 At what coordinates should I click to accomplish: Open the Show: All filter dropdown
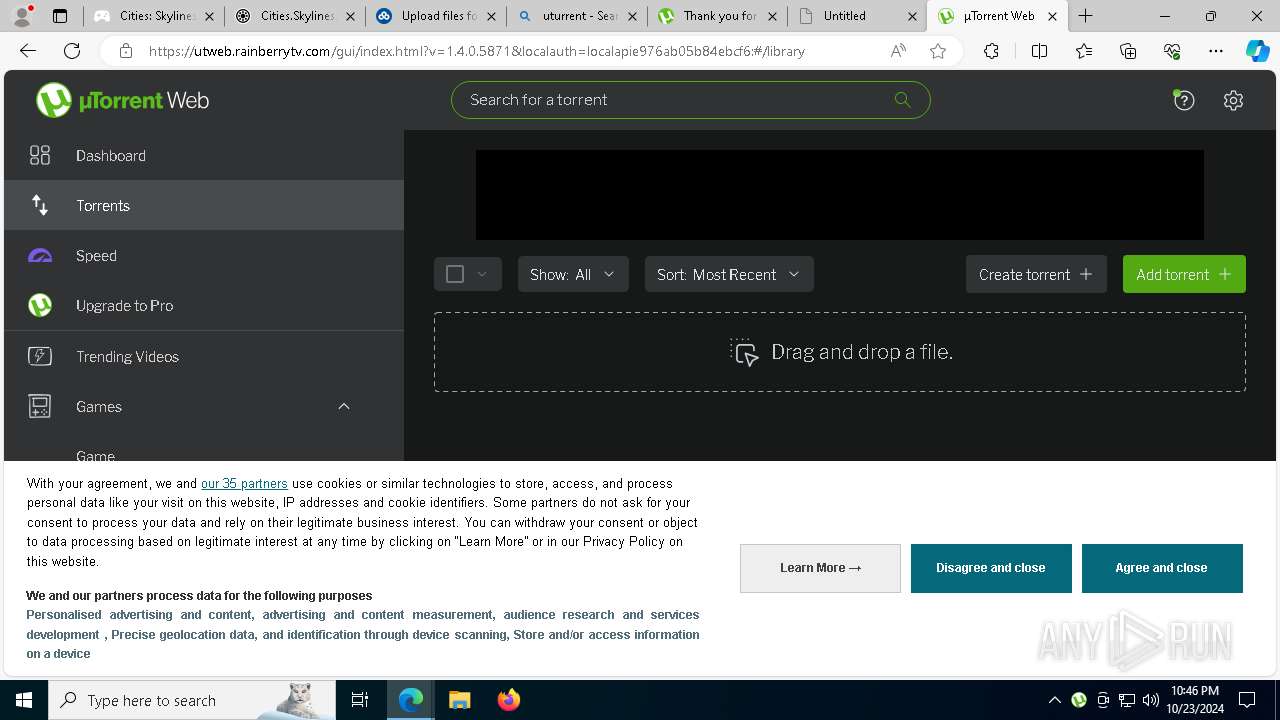click(573, 274)
